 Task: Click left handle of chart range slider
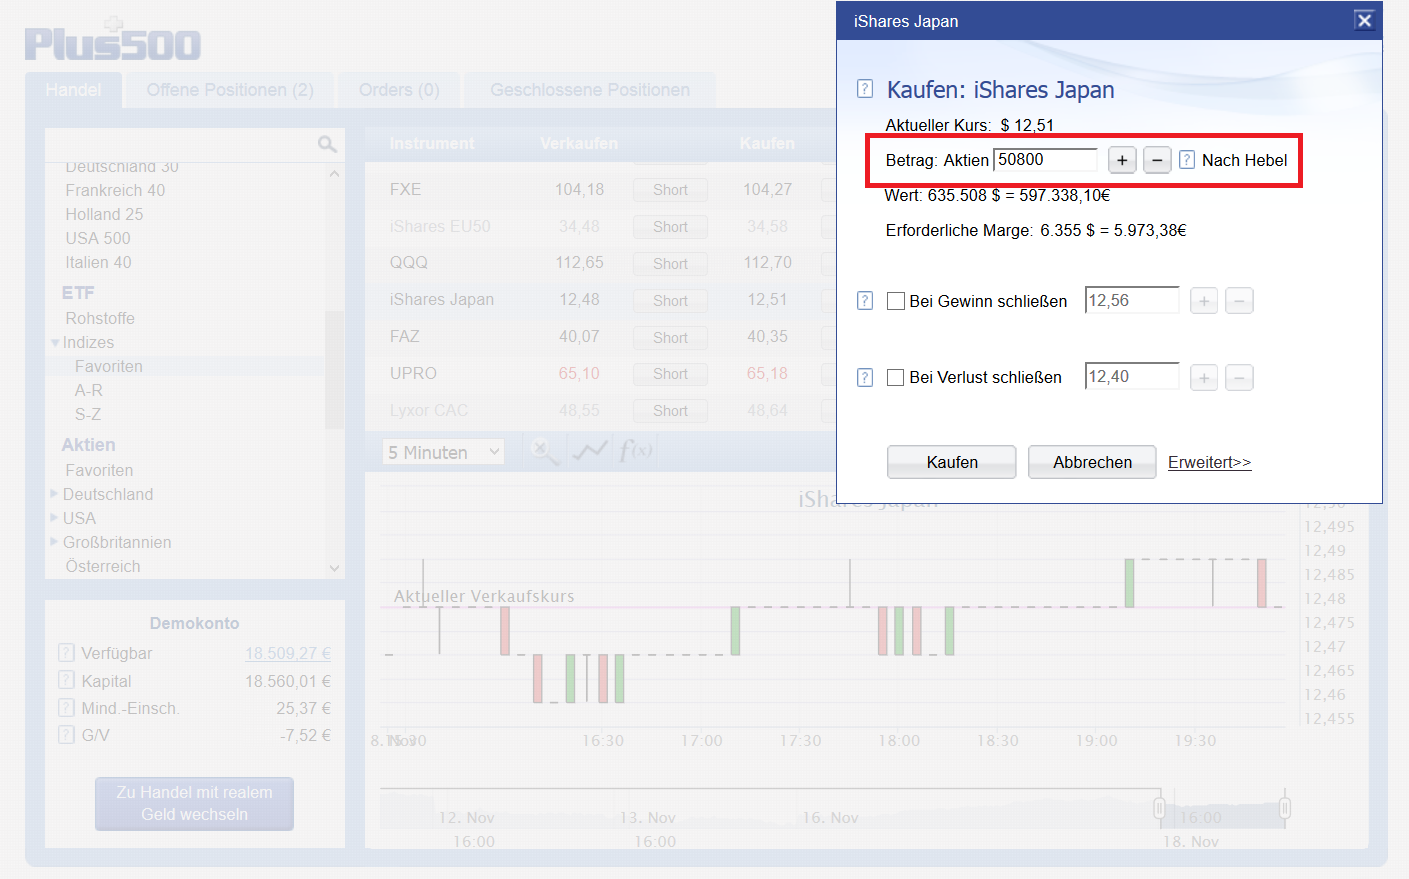point(1159,807)
